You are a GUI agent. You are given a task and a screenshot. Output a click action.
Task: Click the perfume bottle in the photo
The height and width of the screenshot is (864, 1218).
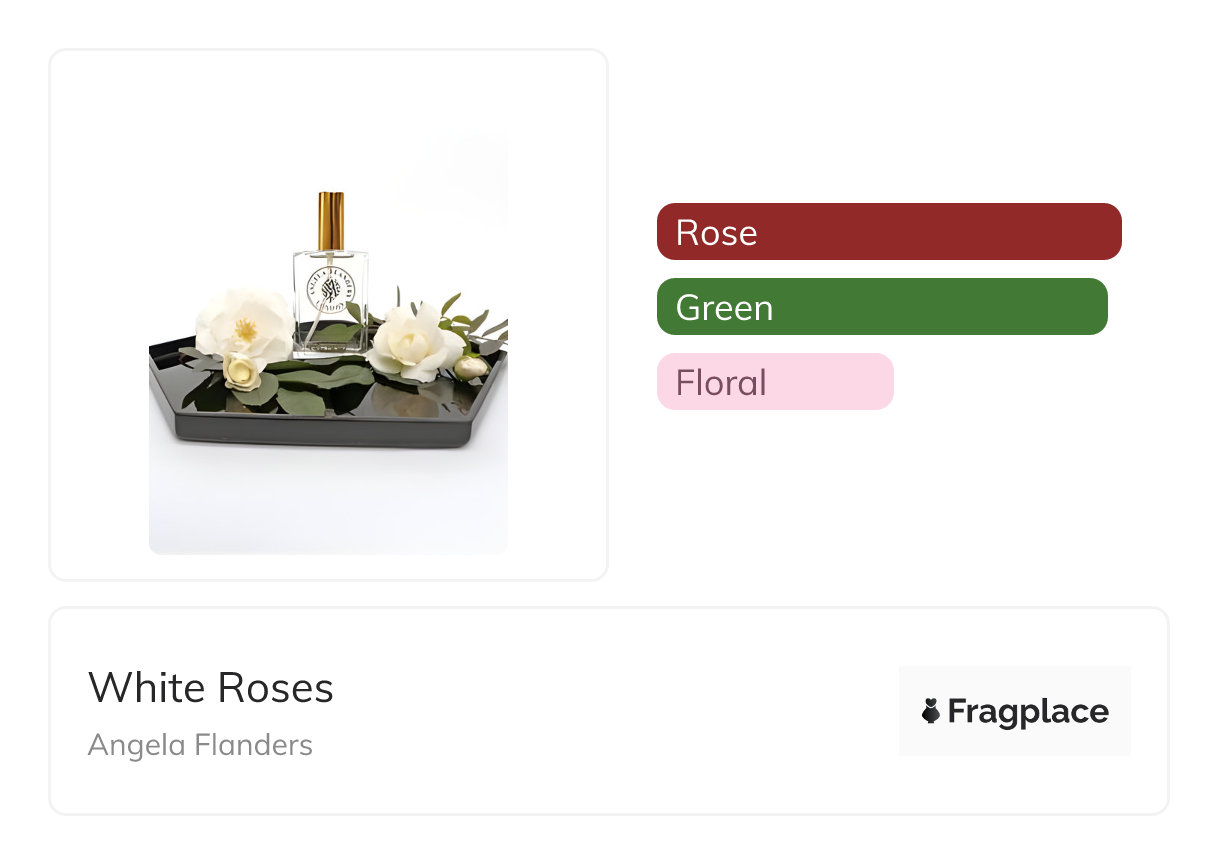tap(331, 300)
